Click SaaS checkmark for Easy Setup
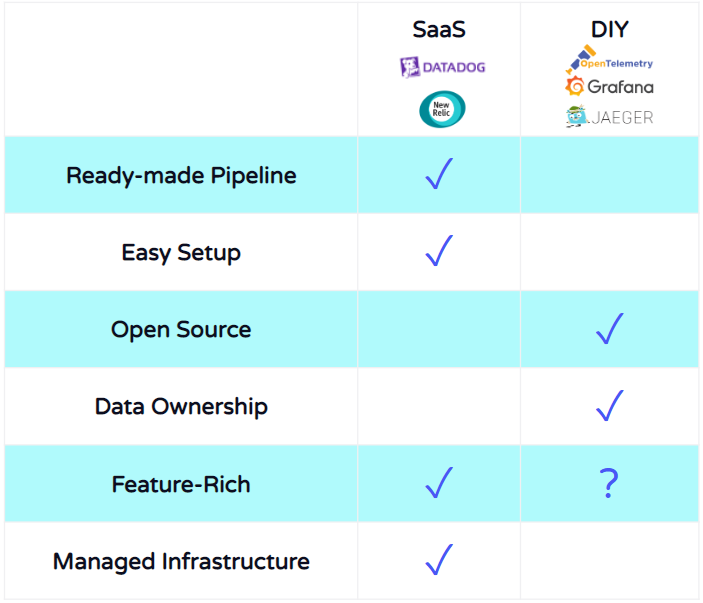This screenshot has width=703, height=603. (439, 251)
